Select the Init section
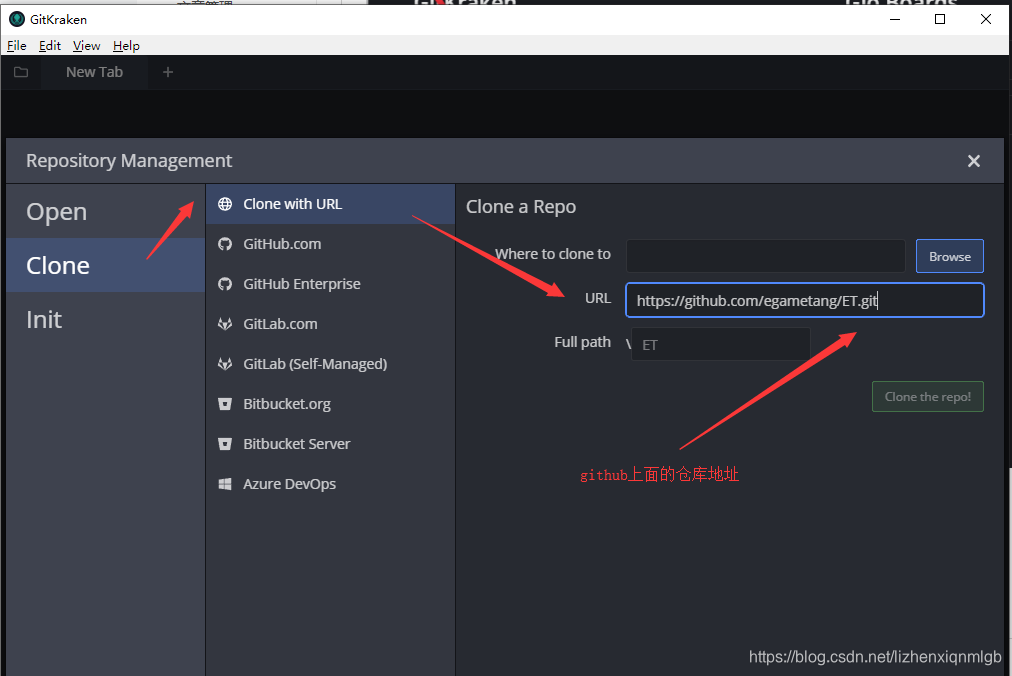The image size is (1012, 676). pos(44,319)
